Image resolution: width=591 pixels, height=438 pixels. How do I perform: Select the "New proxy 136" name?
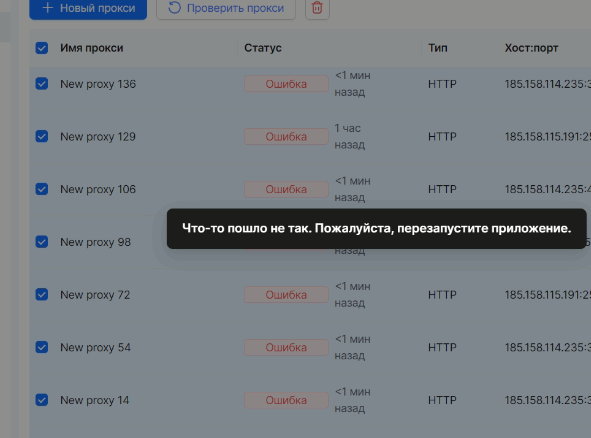click(98, 84)
